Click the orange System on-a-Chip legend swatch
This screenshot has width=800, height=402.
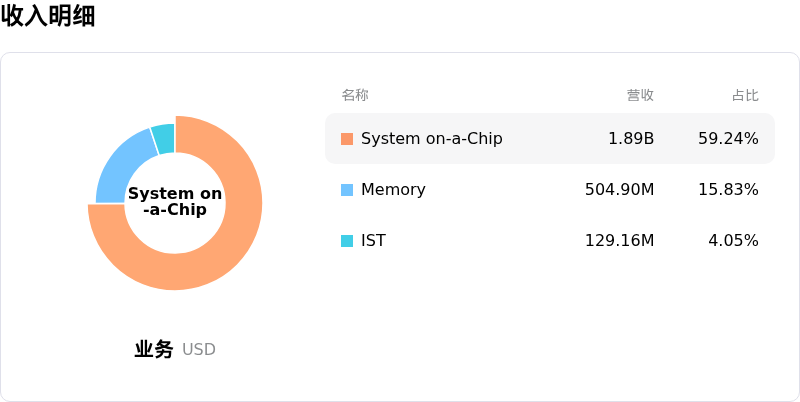(347, 139)
